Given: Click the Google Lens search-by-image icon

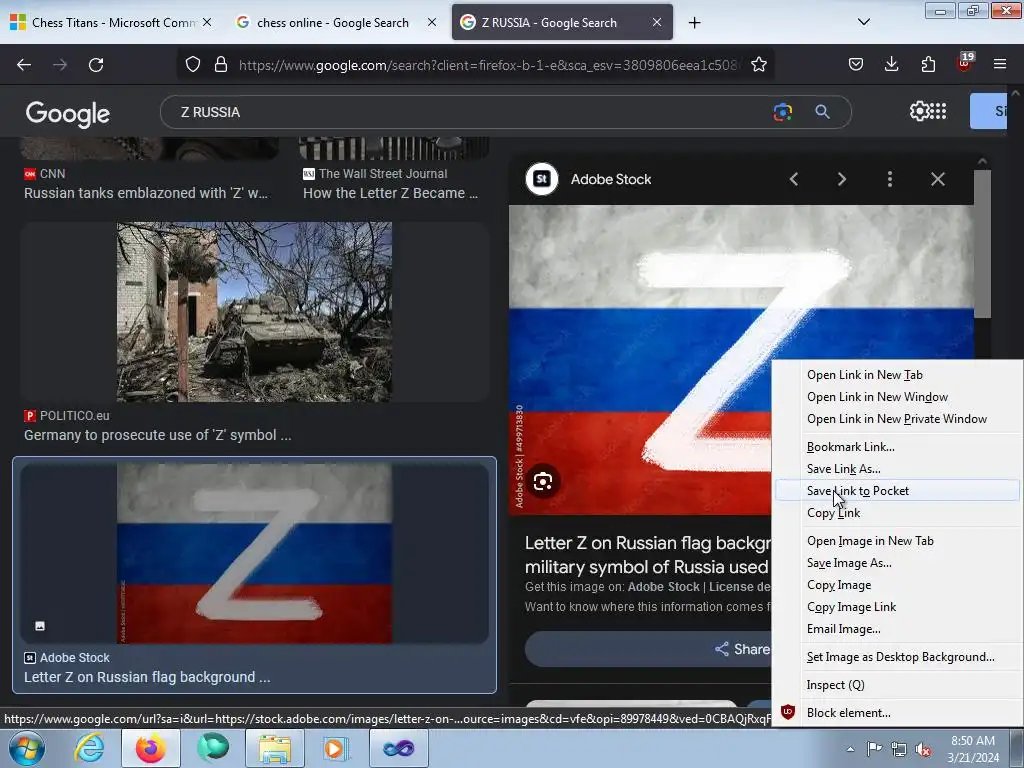Looking at the screenshot, I should point(782,112).
